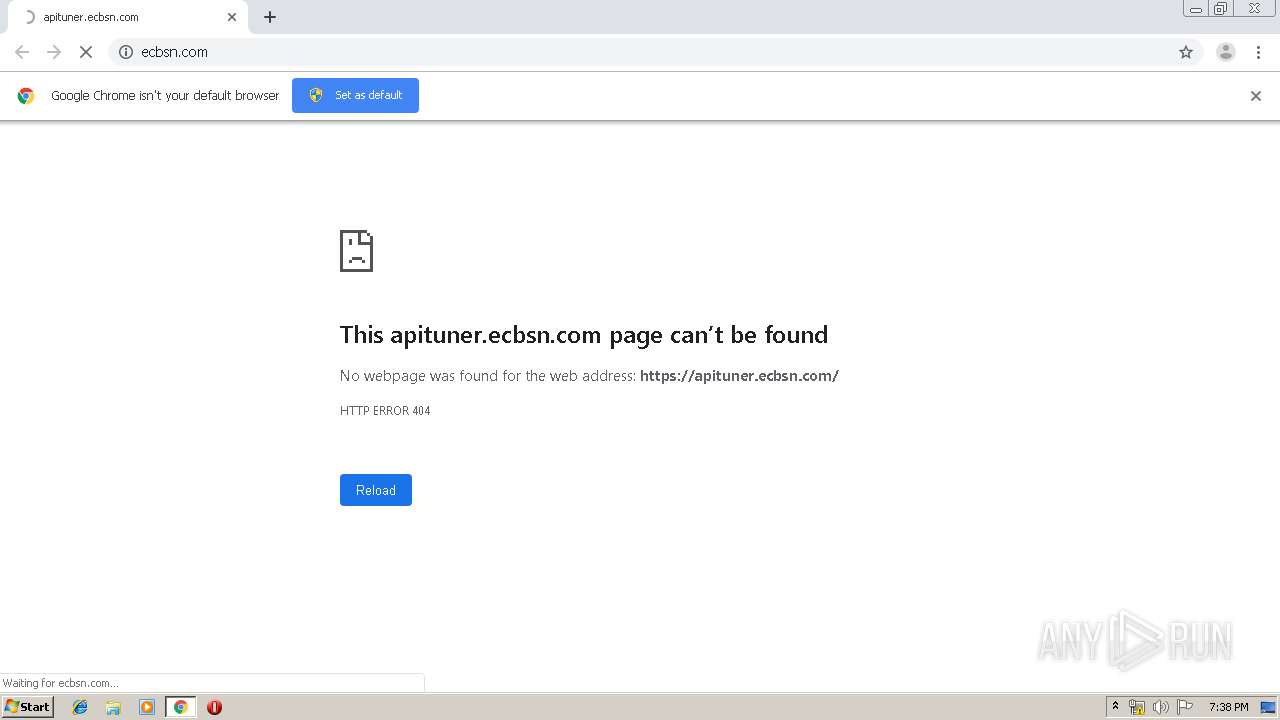The image size is (1280, 720).
Task: Restore down the Chrome window
Action: point(1221,9)
